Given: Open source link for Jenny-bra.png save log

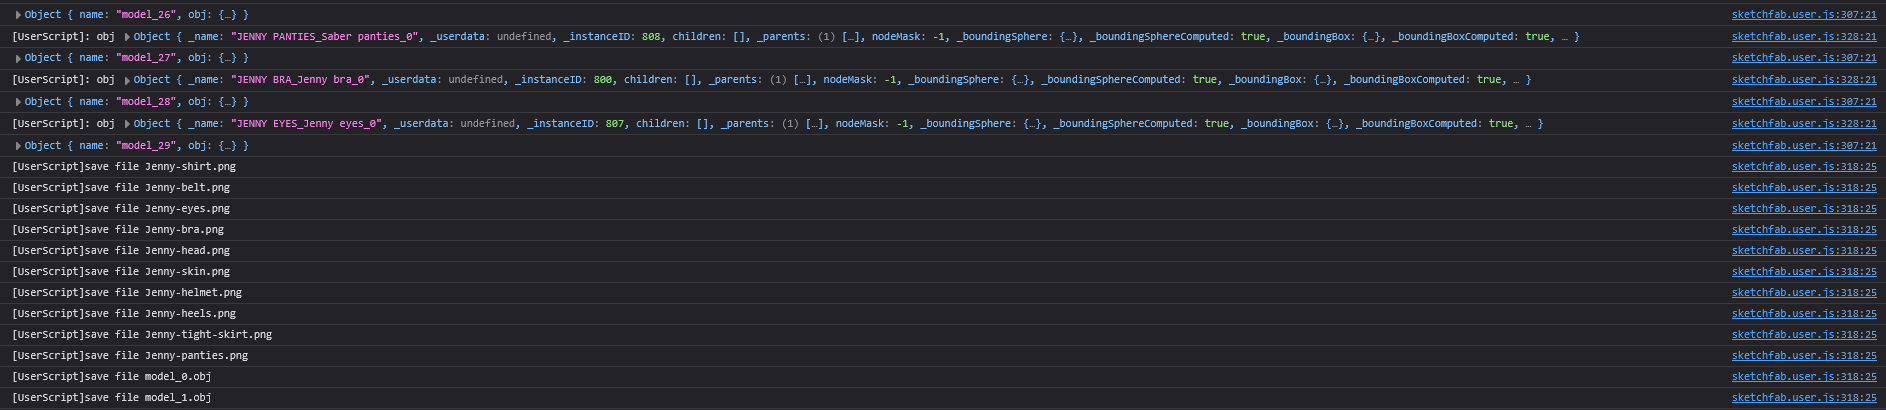Looking at the screenshot, I should coord(1804,230).
